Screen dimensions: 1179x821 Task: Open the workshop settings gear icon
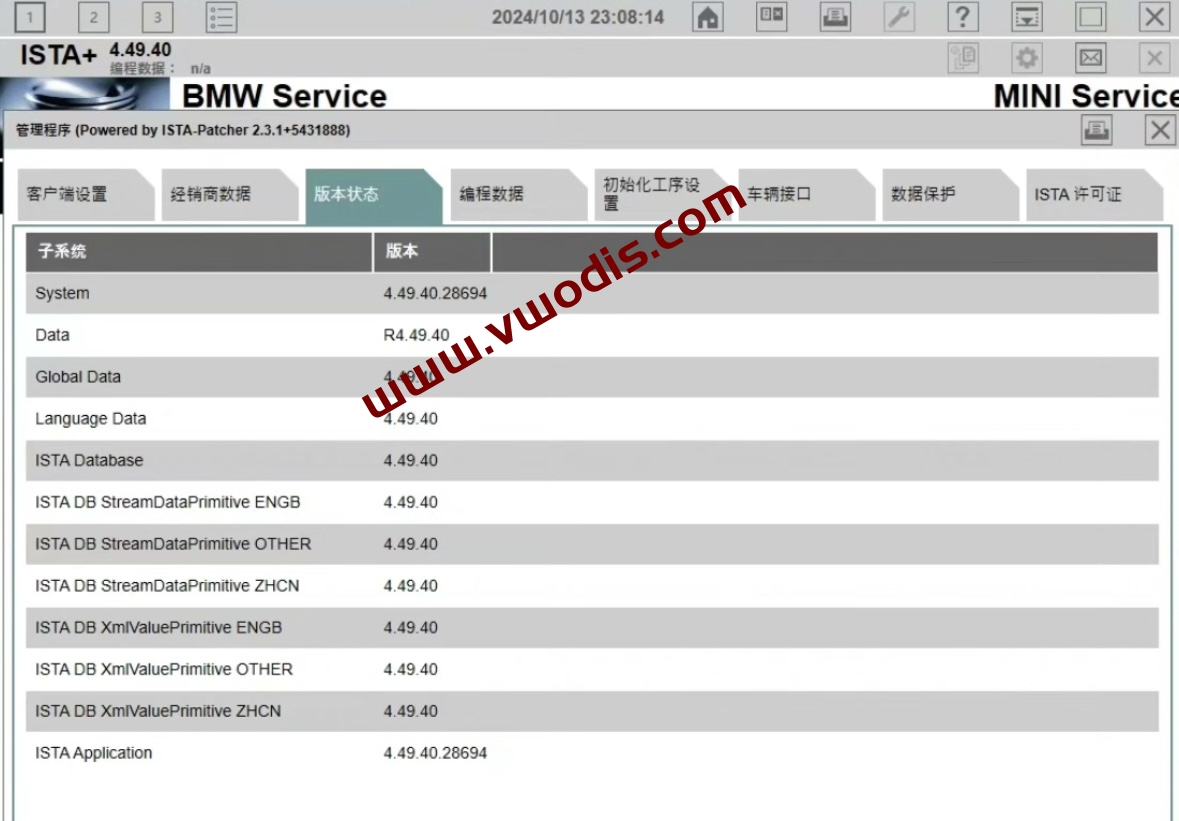point(1027,57)
